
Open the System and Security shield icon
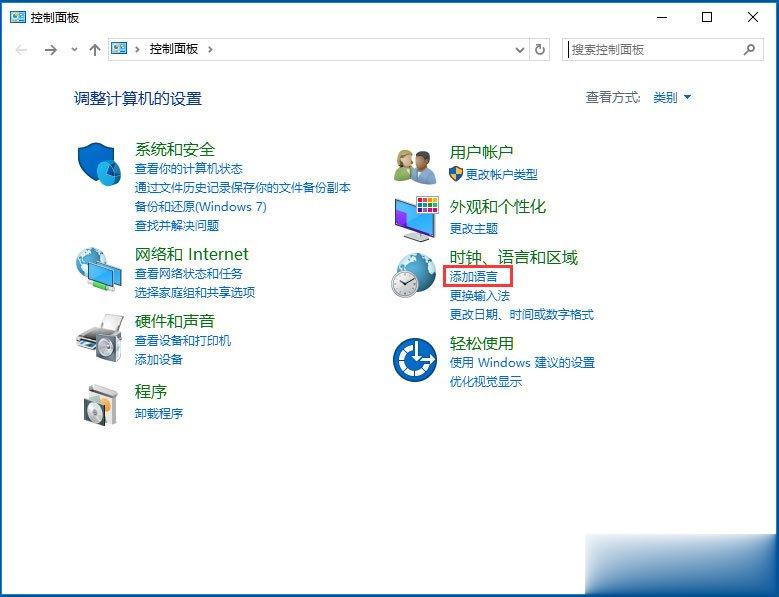click(x=99, y=164)
